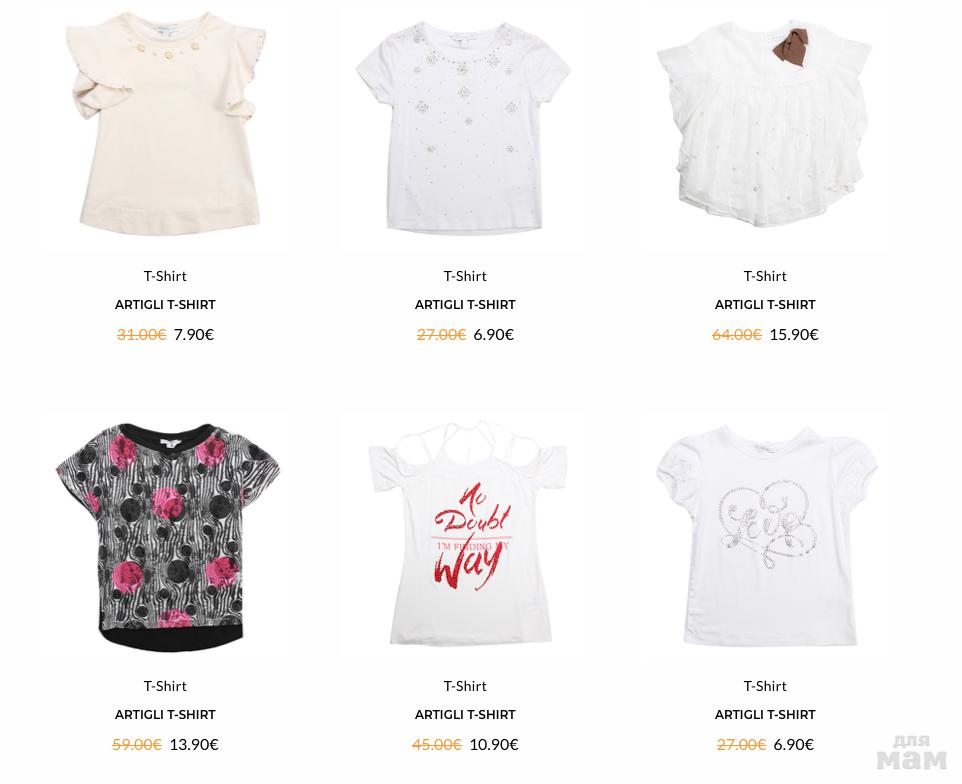The image size is (962, 784).
Task: Click T-Shirt category label above 7.90€ item
Action: tap(165, 276)
